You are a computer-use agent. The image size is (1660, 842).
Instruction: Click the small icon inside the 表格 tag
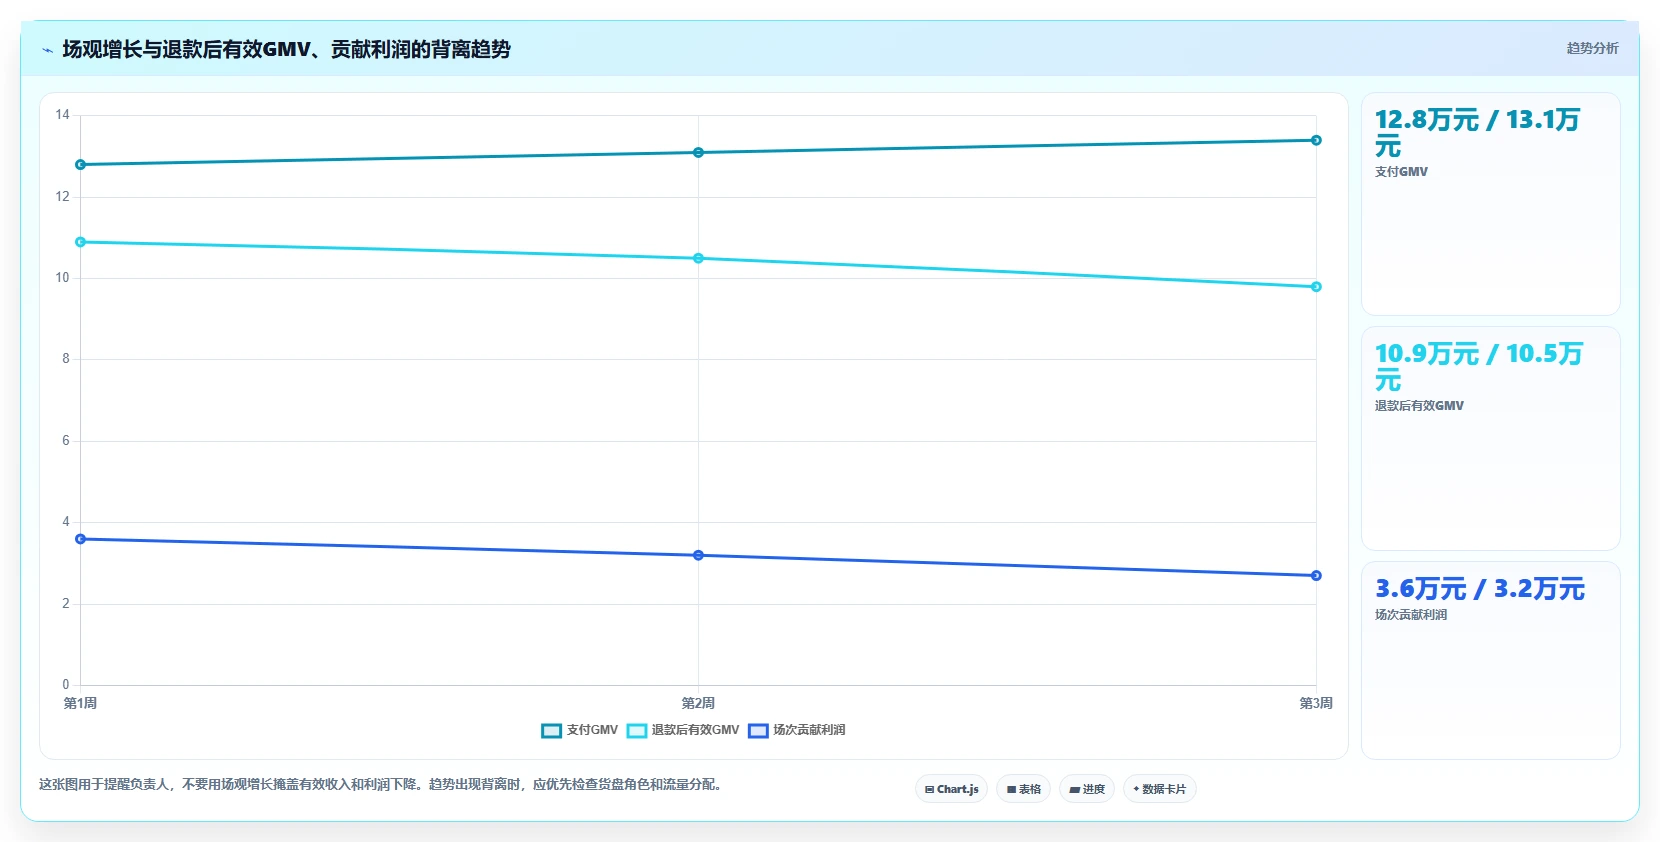[1011, 790]
